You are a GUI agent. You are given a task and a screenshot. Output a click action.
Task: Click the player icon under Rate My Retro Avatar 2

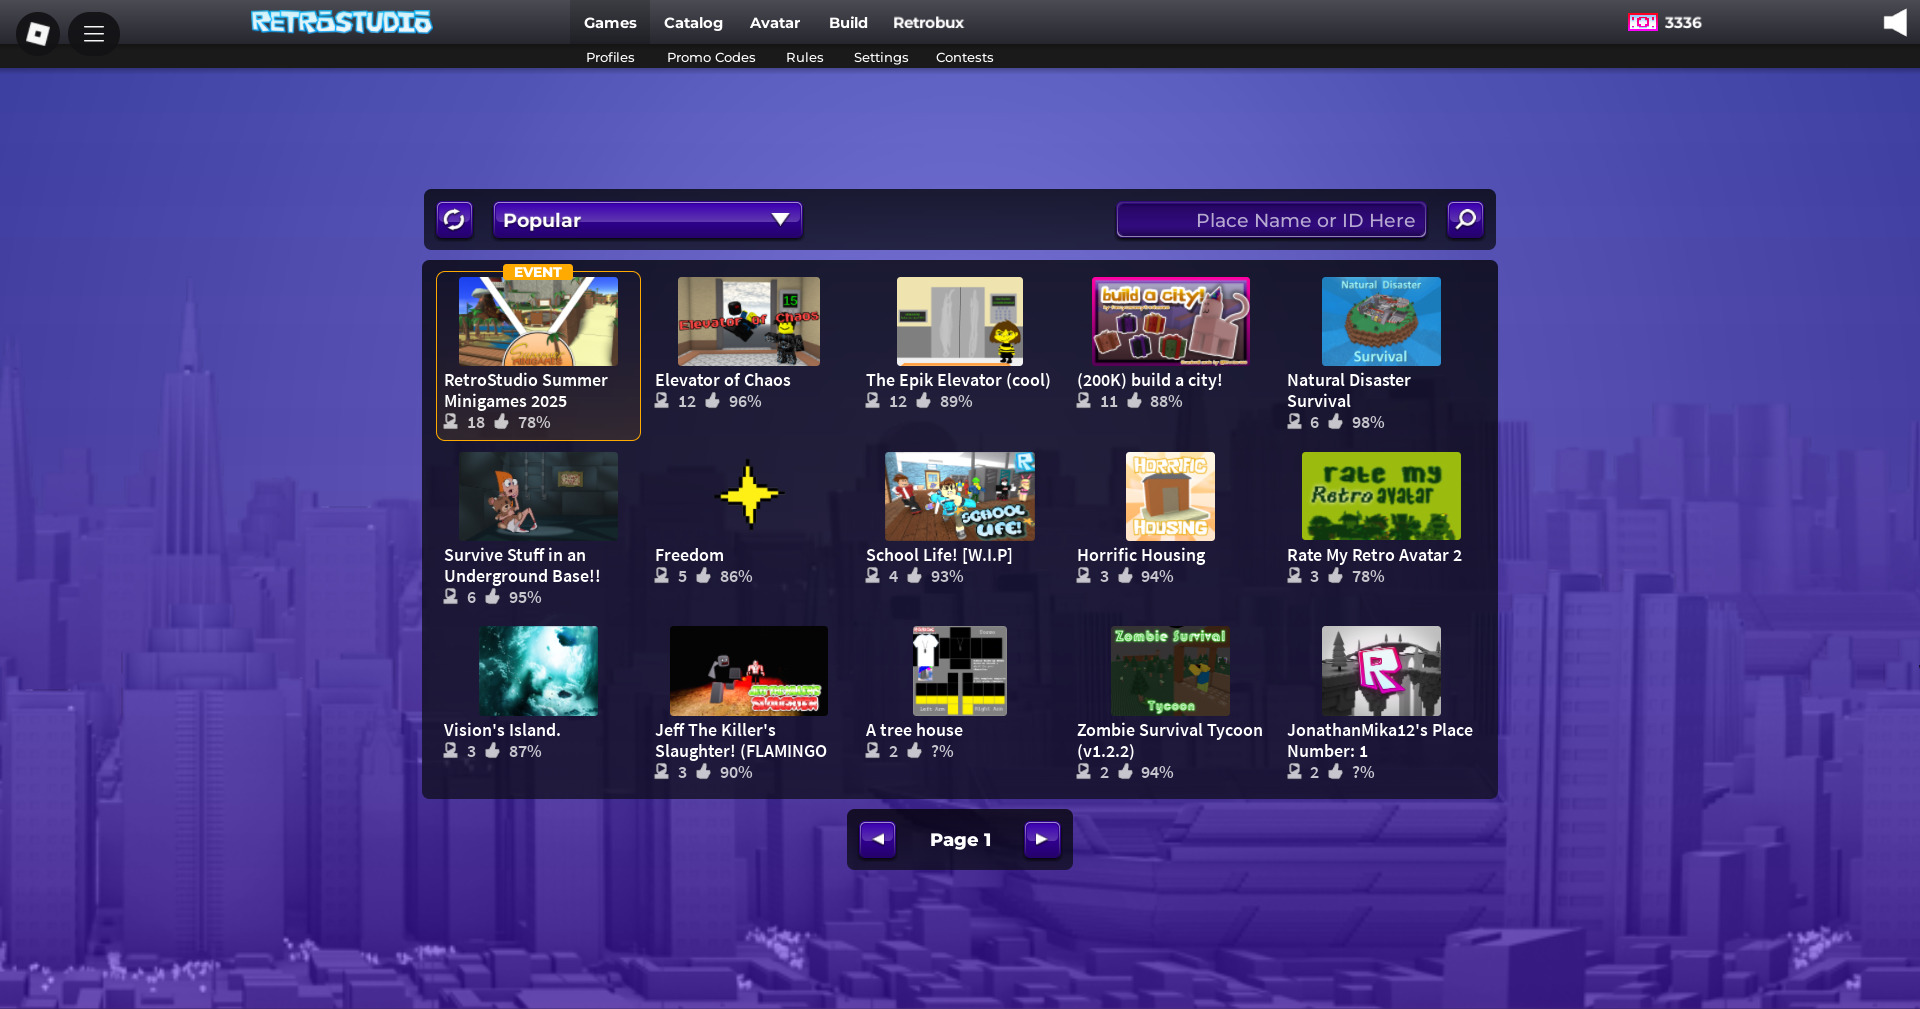click(1295, 576)
